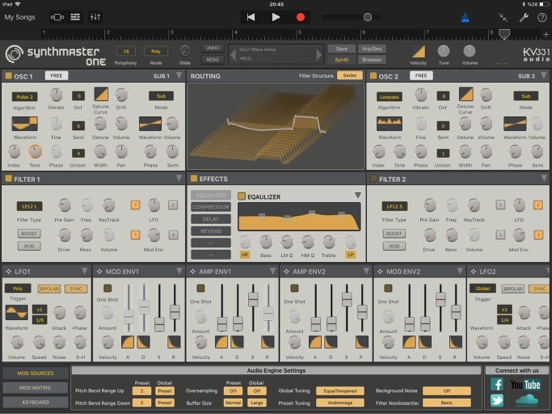This screenshot has width=552, height=414.
Task: Click the UNDO button
Action: click(213, 48)
